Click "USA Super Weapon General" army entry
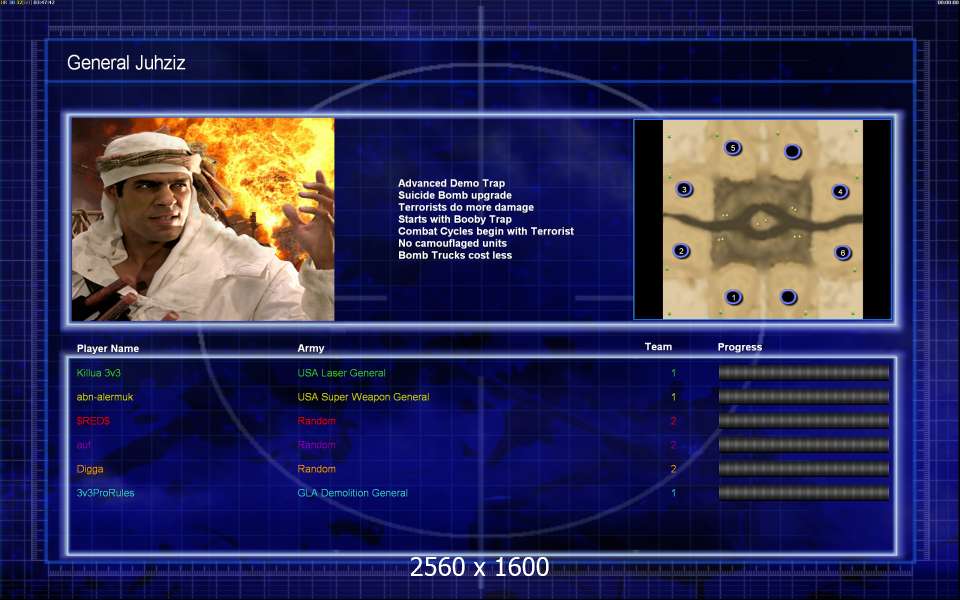The image size is (960, 600). click(364, 397)
